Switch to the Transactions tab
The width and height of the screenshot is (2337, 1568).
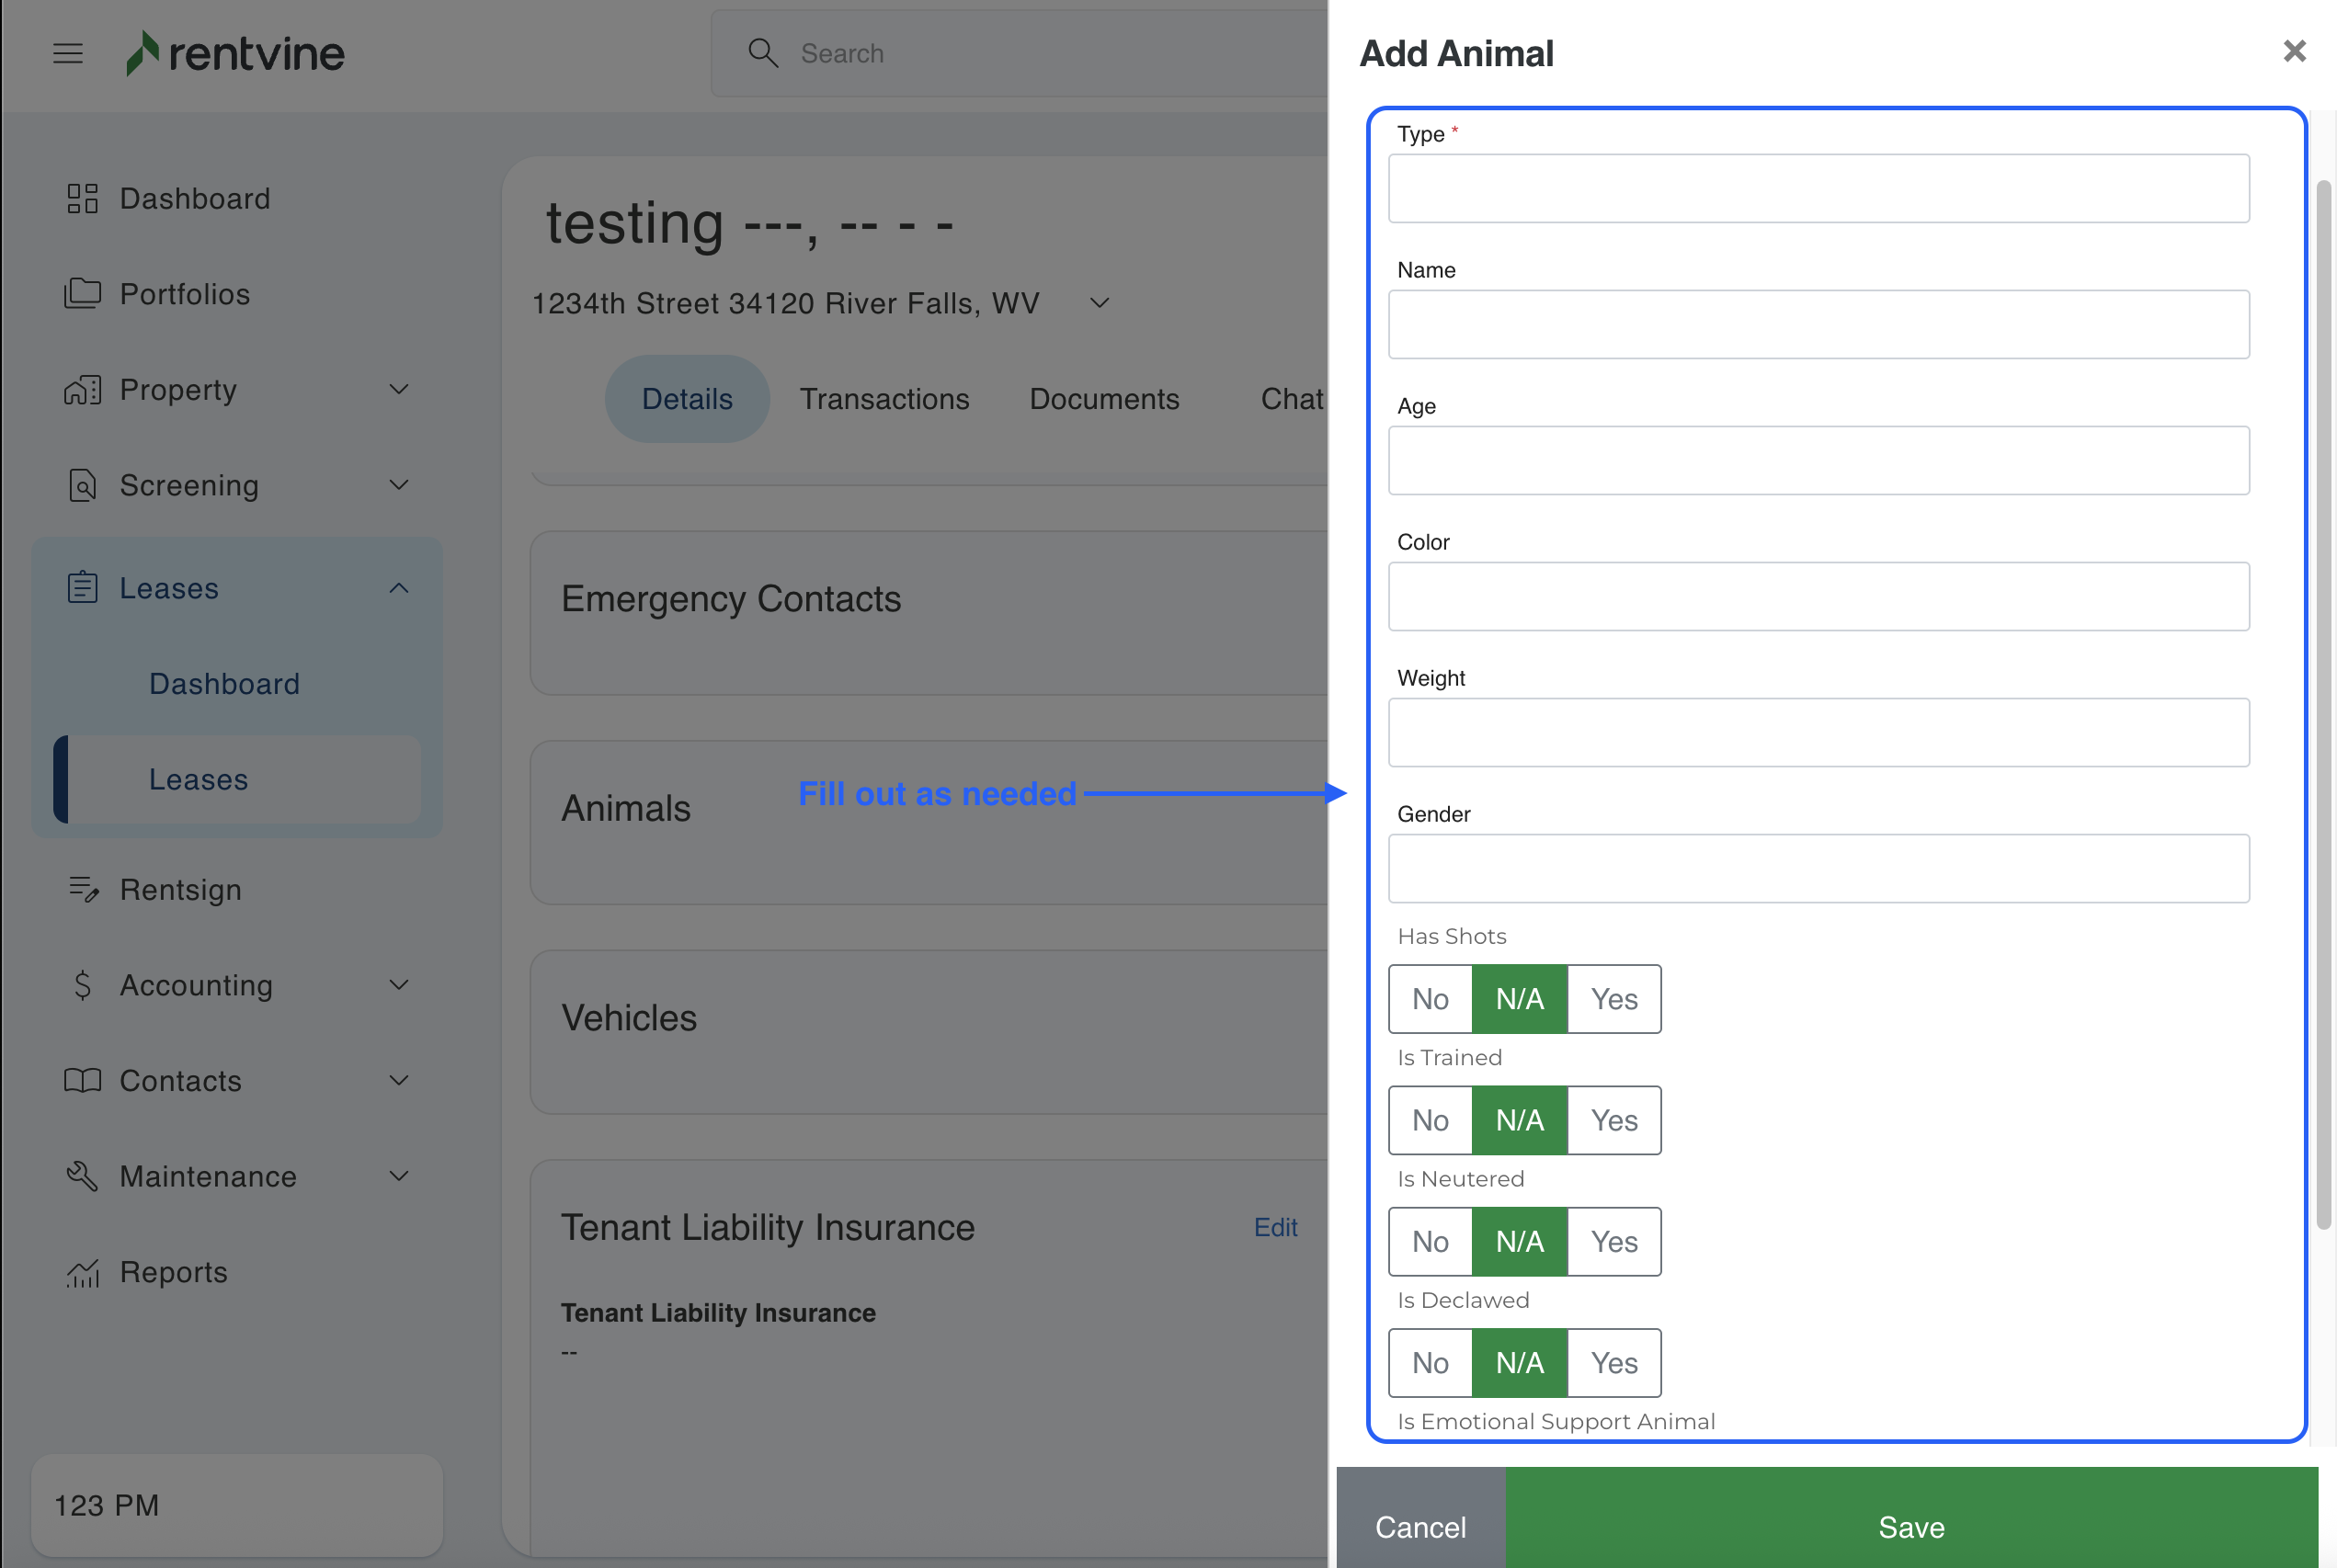point(884,399)
